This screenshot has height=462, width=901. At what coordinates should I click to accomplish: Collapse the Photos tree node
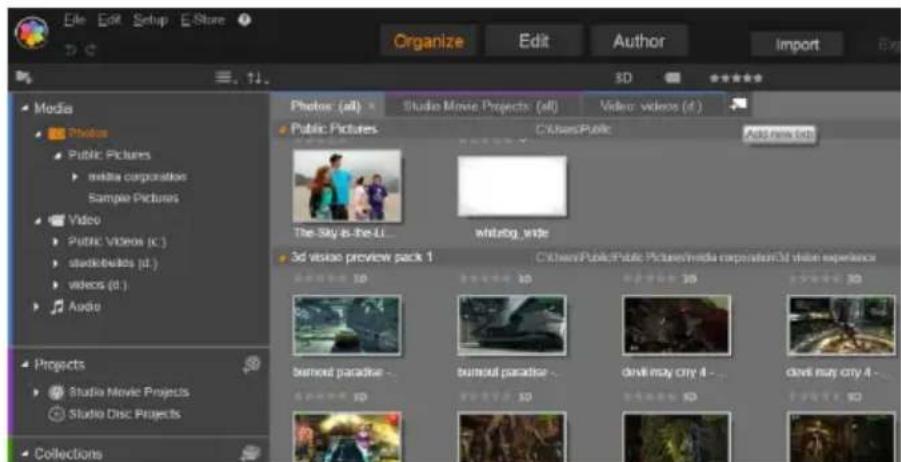[x=39, y=134]
